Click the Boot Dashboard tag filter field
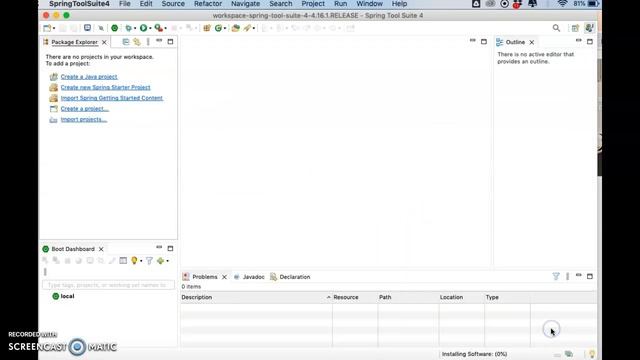The width and height of the screenshot is (640, 360). pos(109,285)
